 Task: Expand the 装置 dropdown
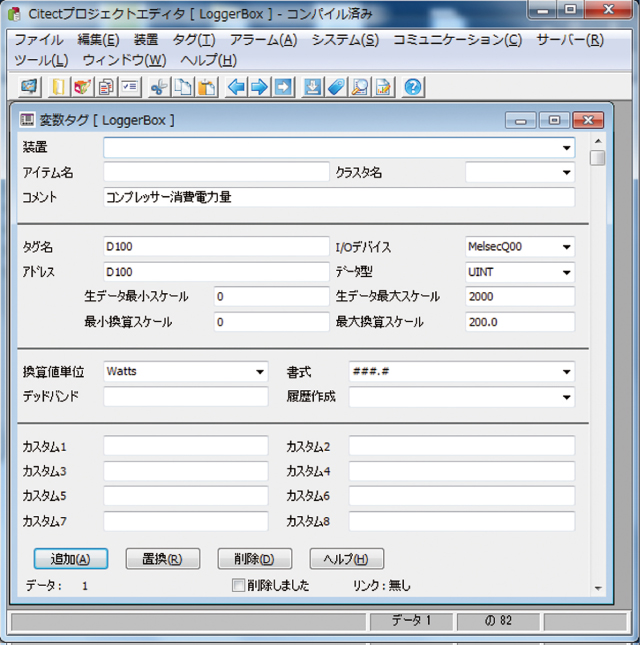[x=566, y=148]
